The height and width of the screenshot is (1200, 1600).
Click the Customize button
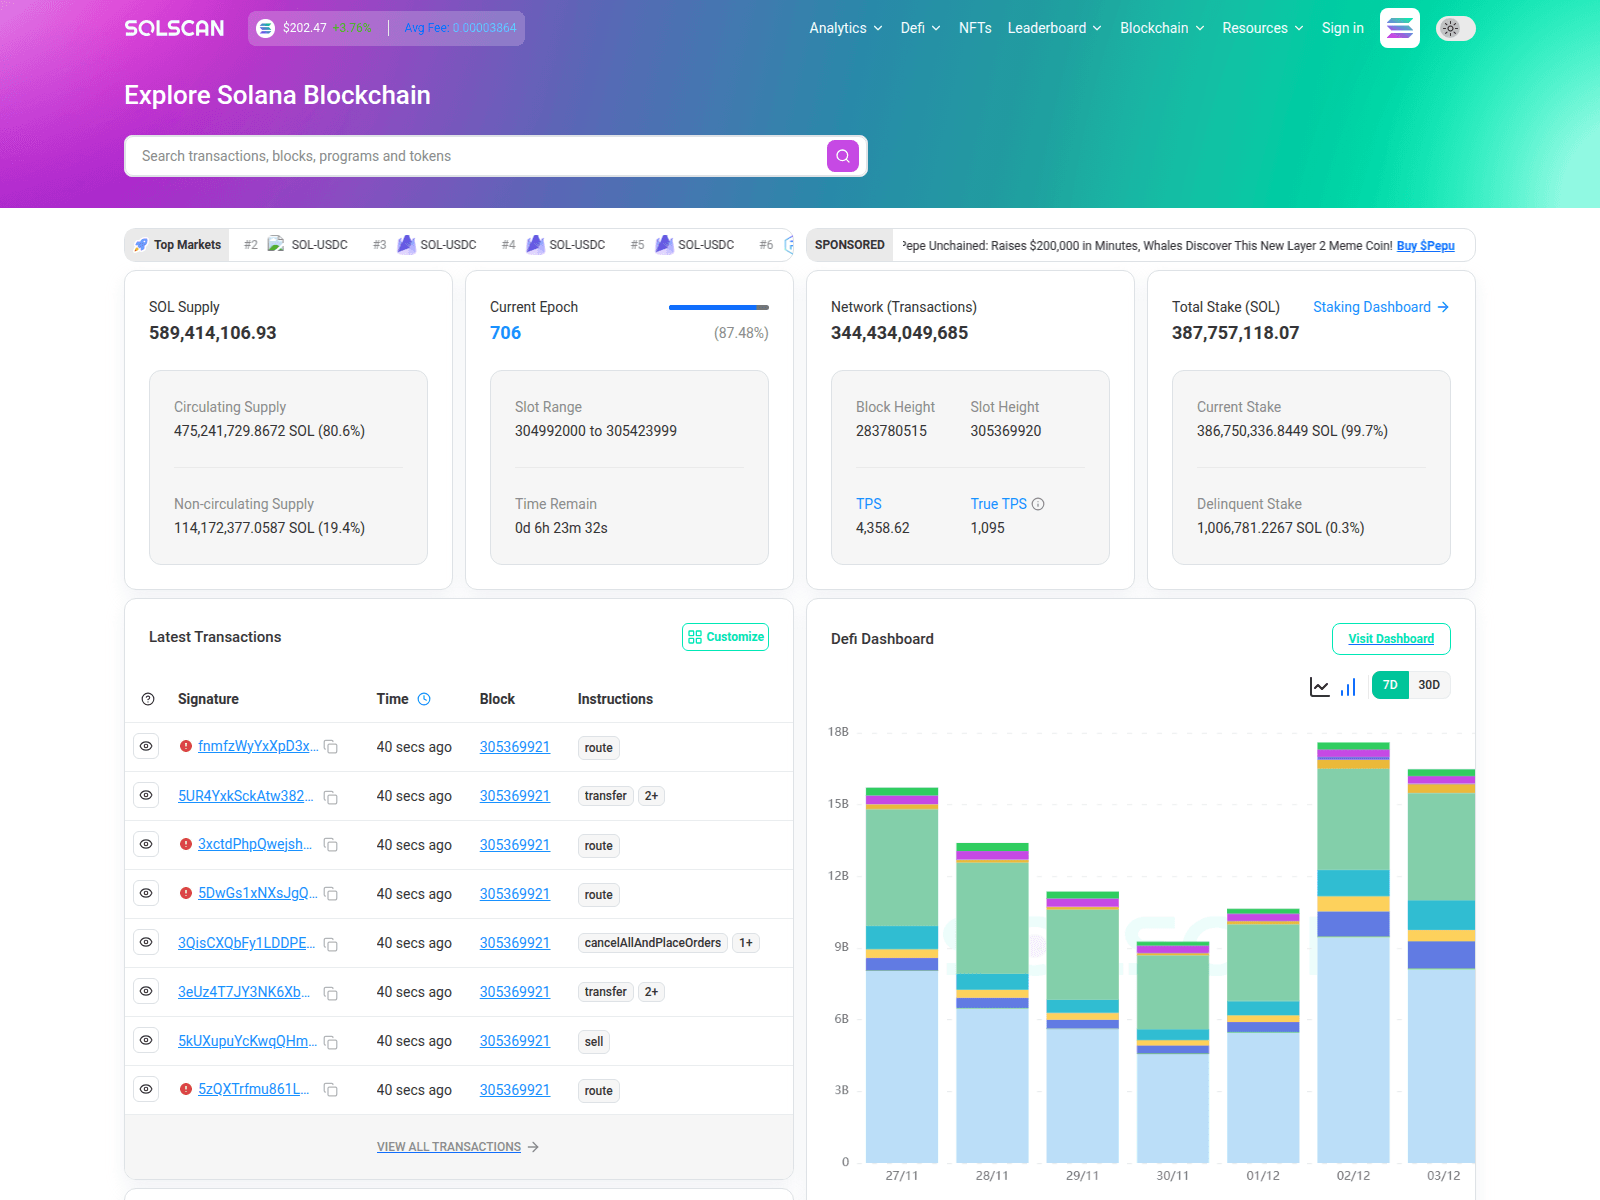725,637
